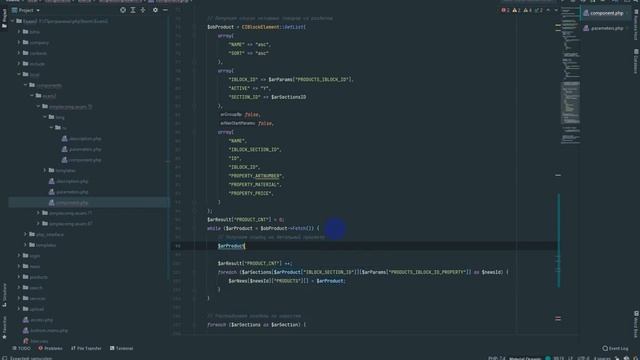Open the Event Log

(x=616, y=348)
